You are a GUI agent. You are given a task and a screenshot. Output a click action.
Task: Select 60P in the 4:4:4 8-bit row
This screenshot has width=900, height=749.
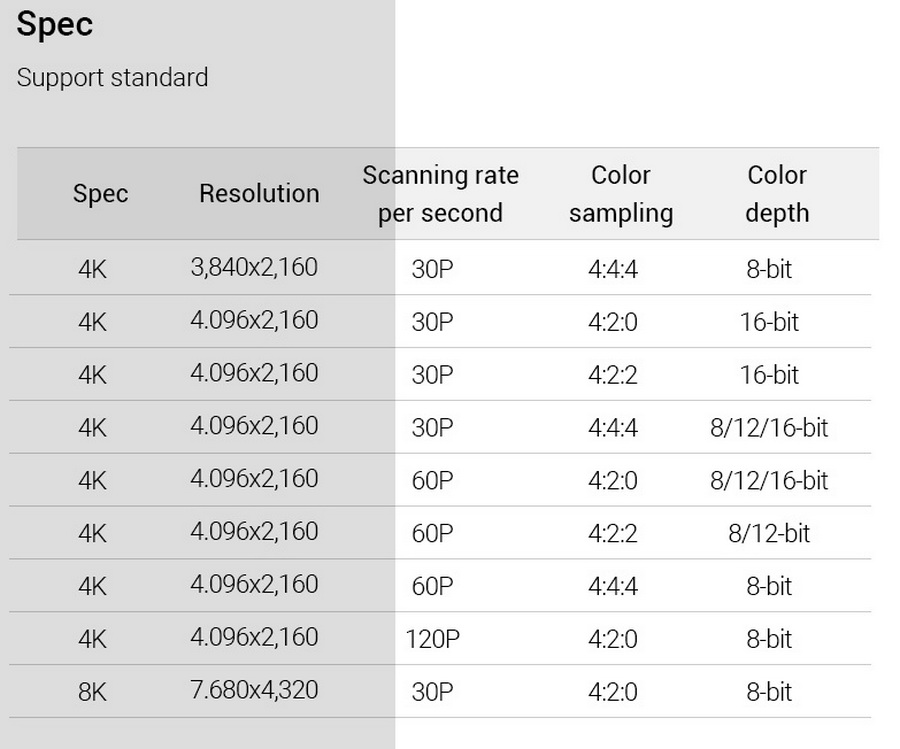coord(432,585)
